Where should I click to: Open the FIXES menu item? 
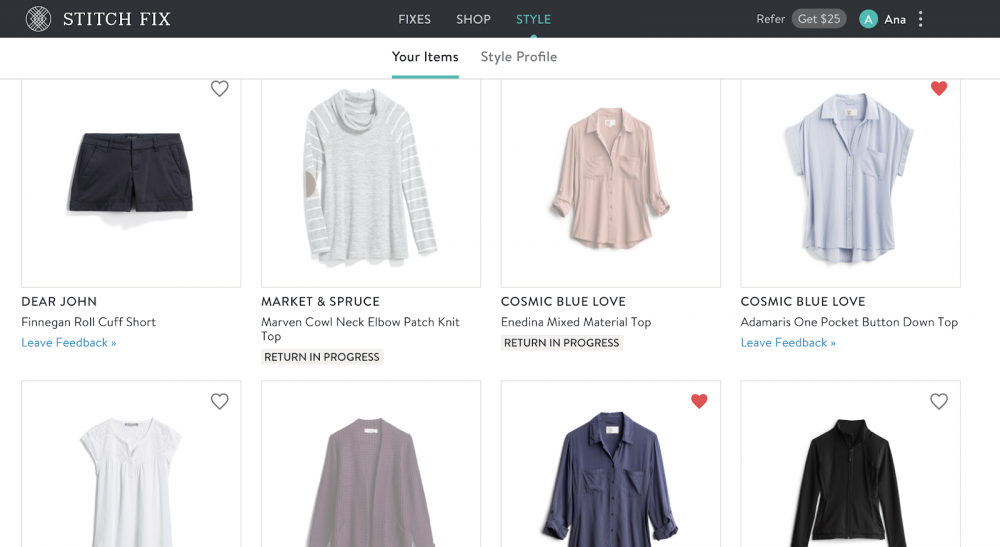coord(414,19)
